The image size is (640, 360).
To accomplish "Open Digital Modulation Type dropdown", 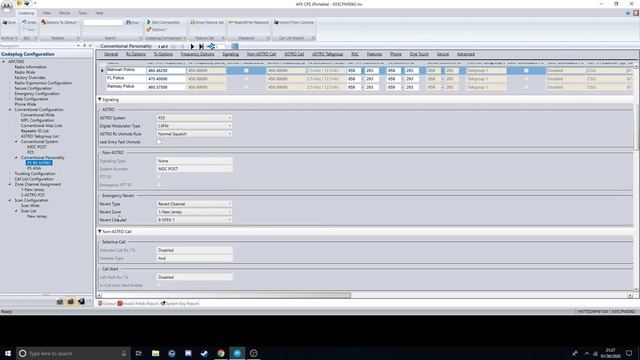I will [x=194, y=126].
